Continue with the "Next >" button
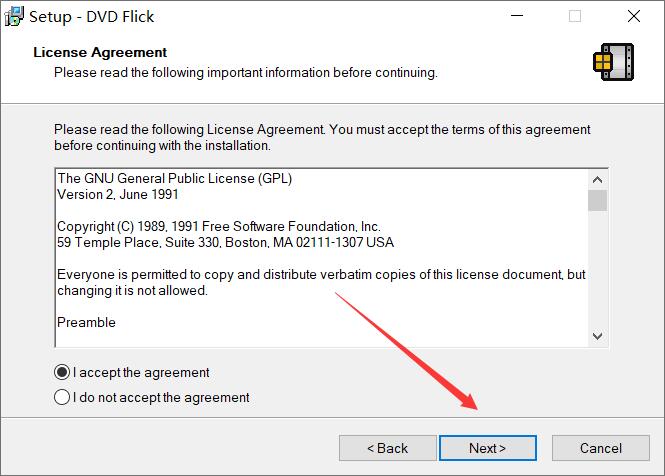Viewport: 665px width, 476px height. (x=488, y=448)
